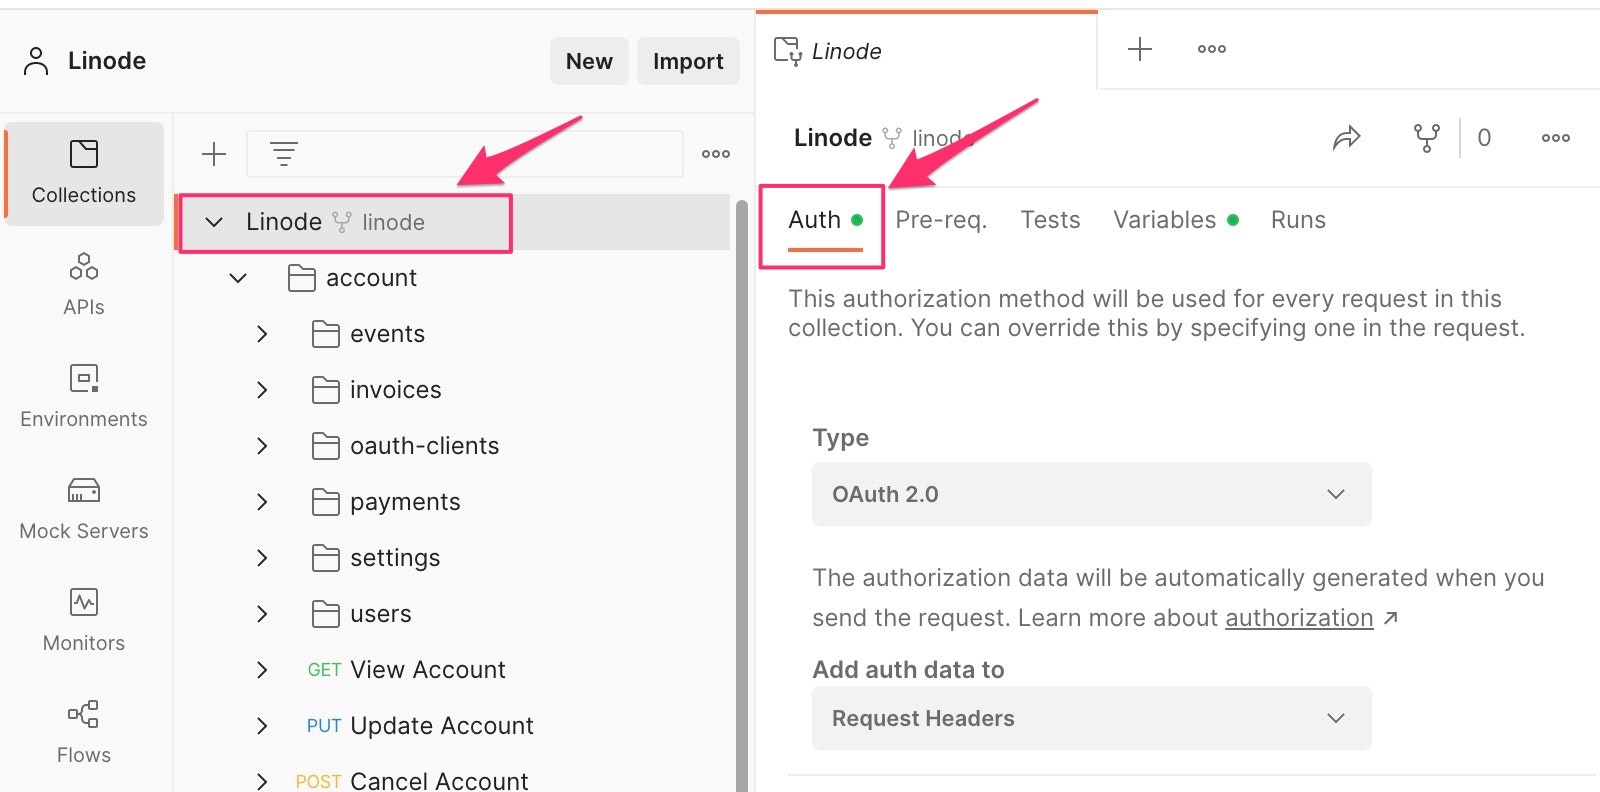Click the collections list scrollbar
Viewport: 1600px width, 792px height.
tap(742, 495)
